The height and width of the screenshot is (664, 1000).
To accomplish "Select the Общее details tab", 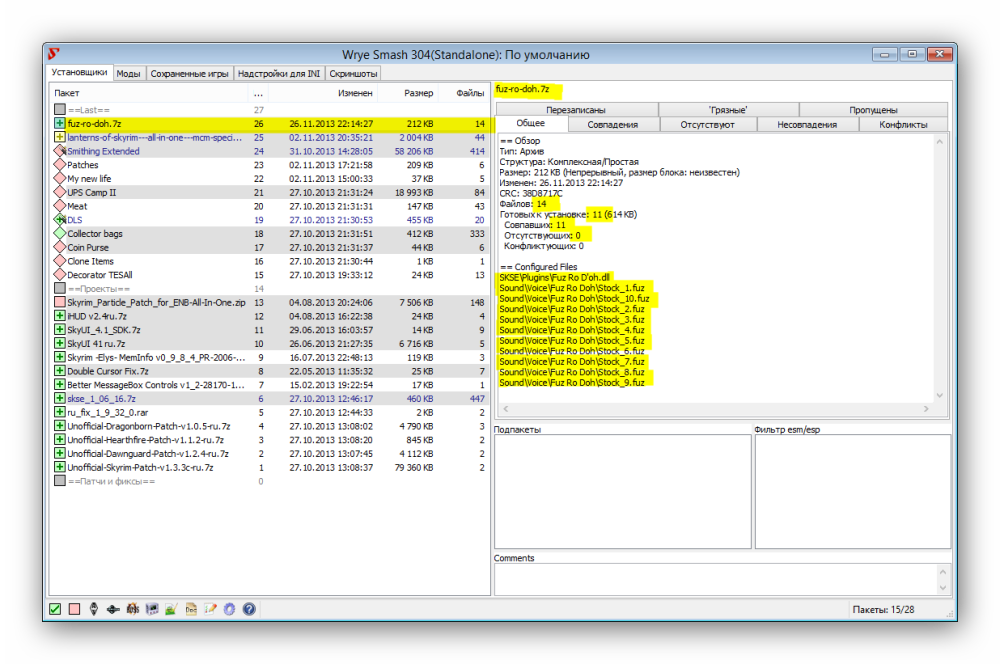I will [531, 124].
